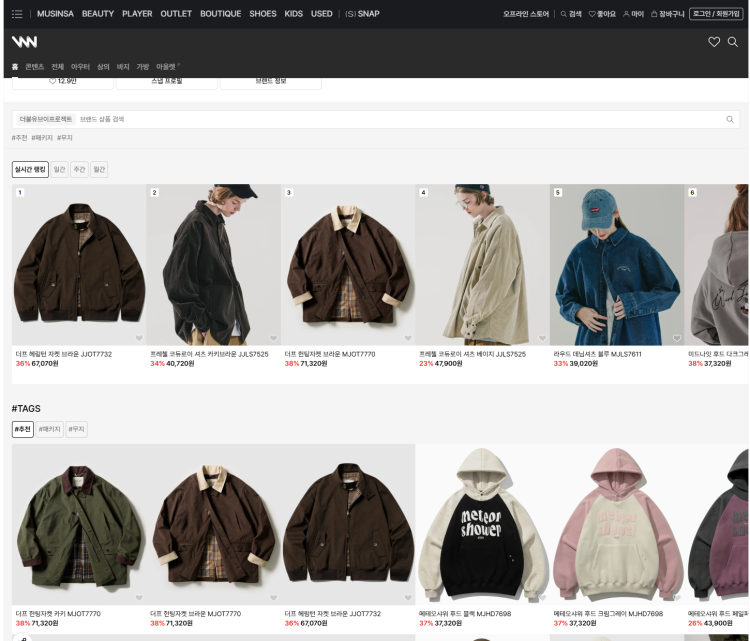Click the WV brand logo

click(x=25, y=42)
